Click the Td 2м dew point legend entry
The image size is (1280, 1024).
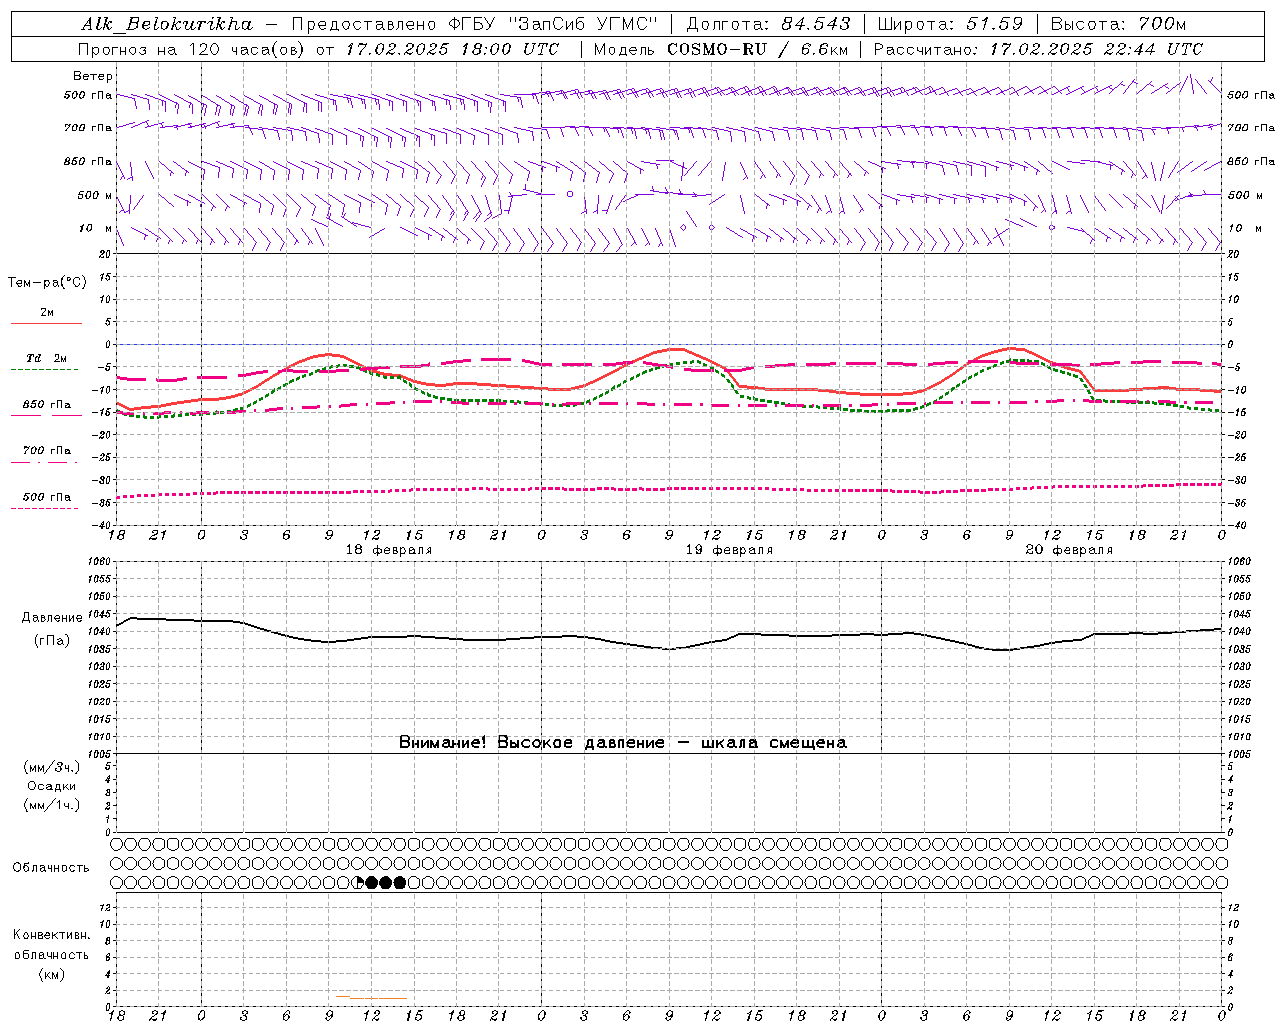pos(47,358)
